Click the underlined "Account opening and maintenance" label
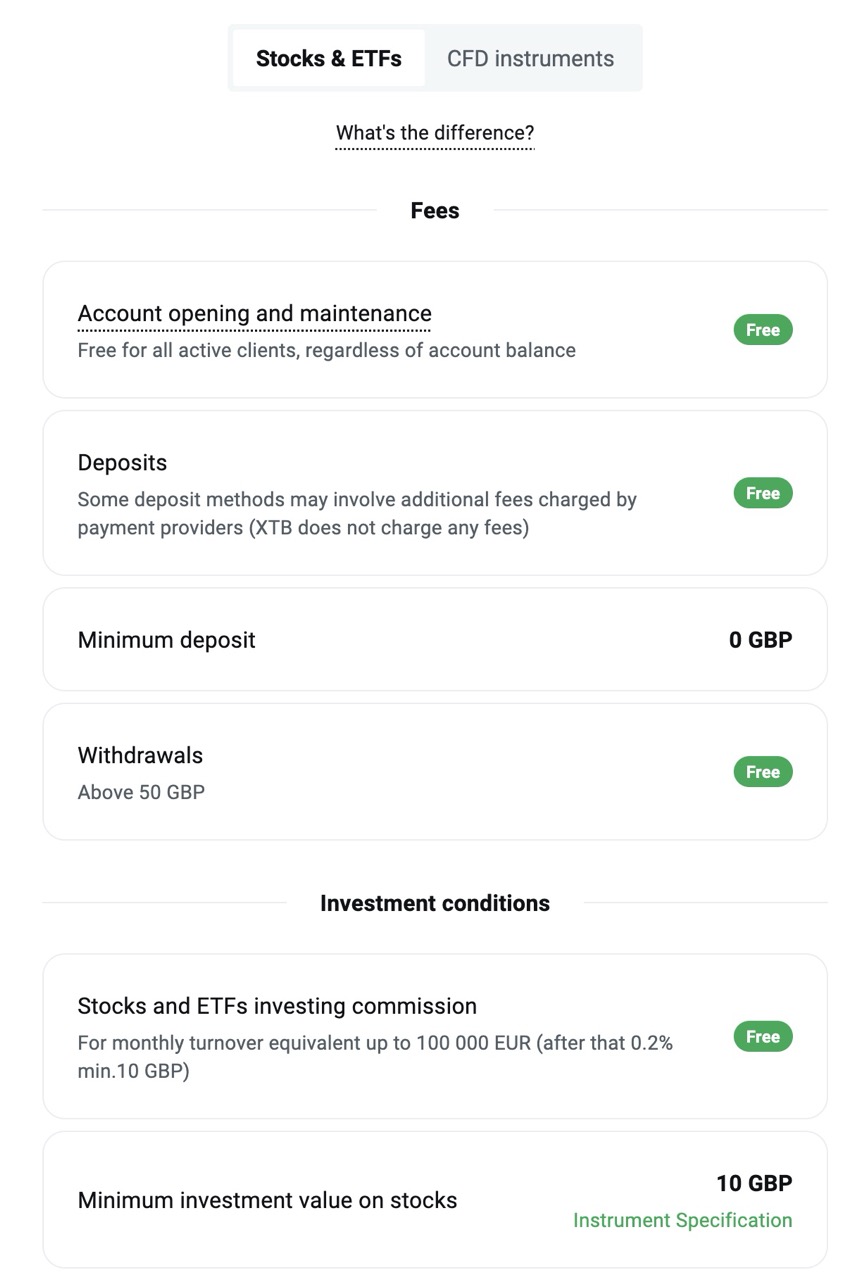 pos(254,313)
